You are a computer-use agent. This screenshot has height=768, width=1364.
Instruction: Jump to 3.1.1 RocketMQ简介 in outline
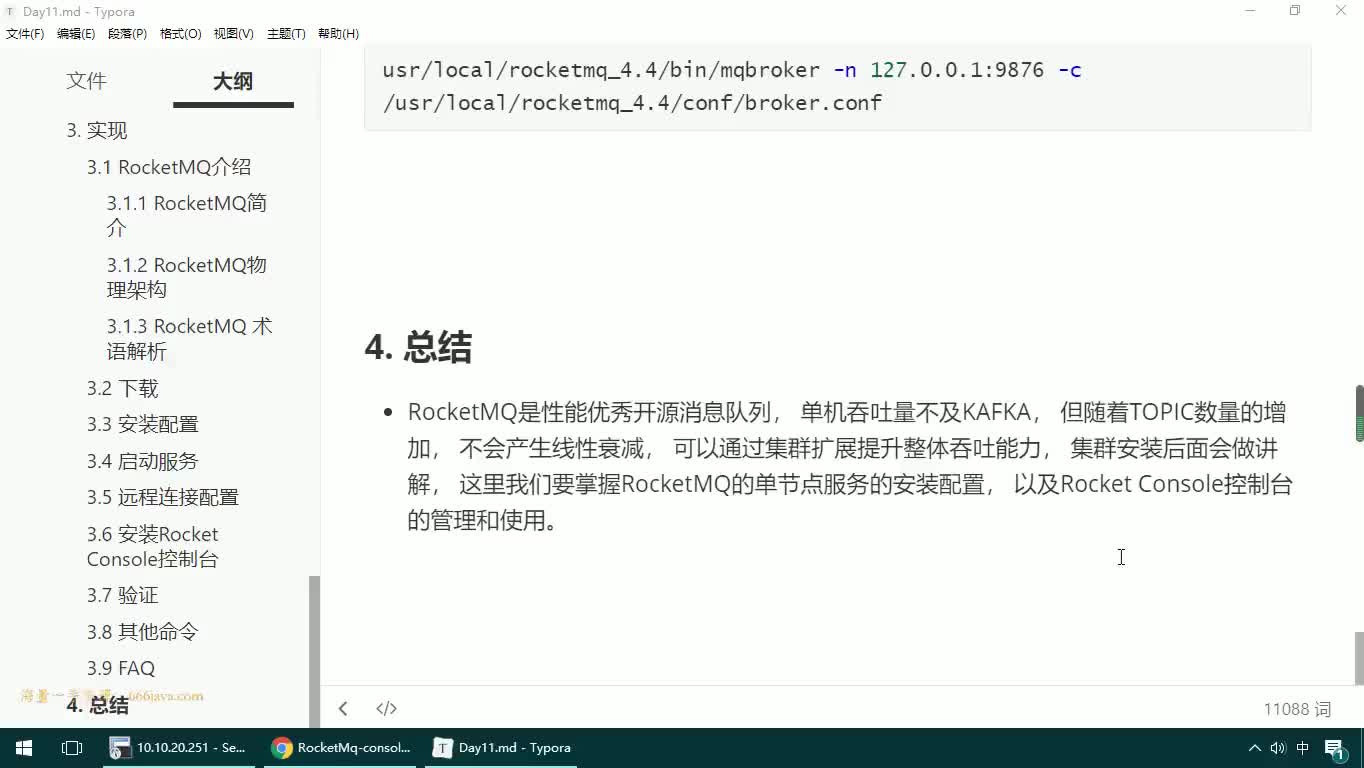click(x=187, y=216)
